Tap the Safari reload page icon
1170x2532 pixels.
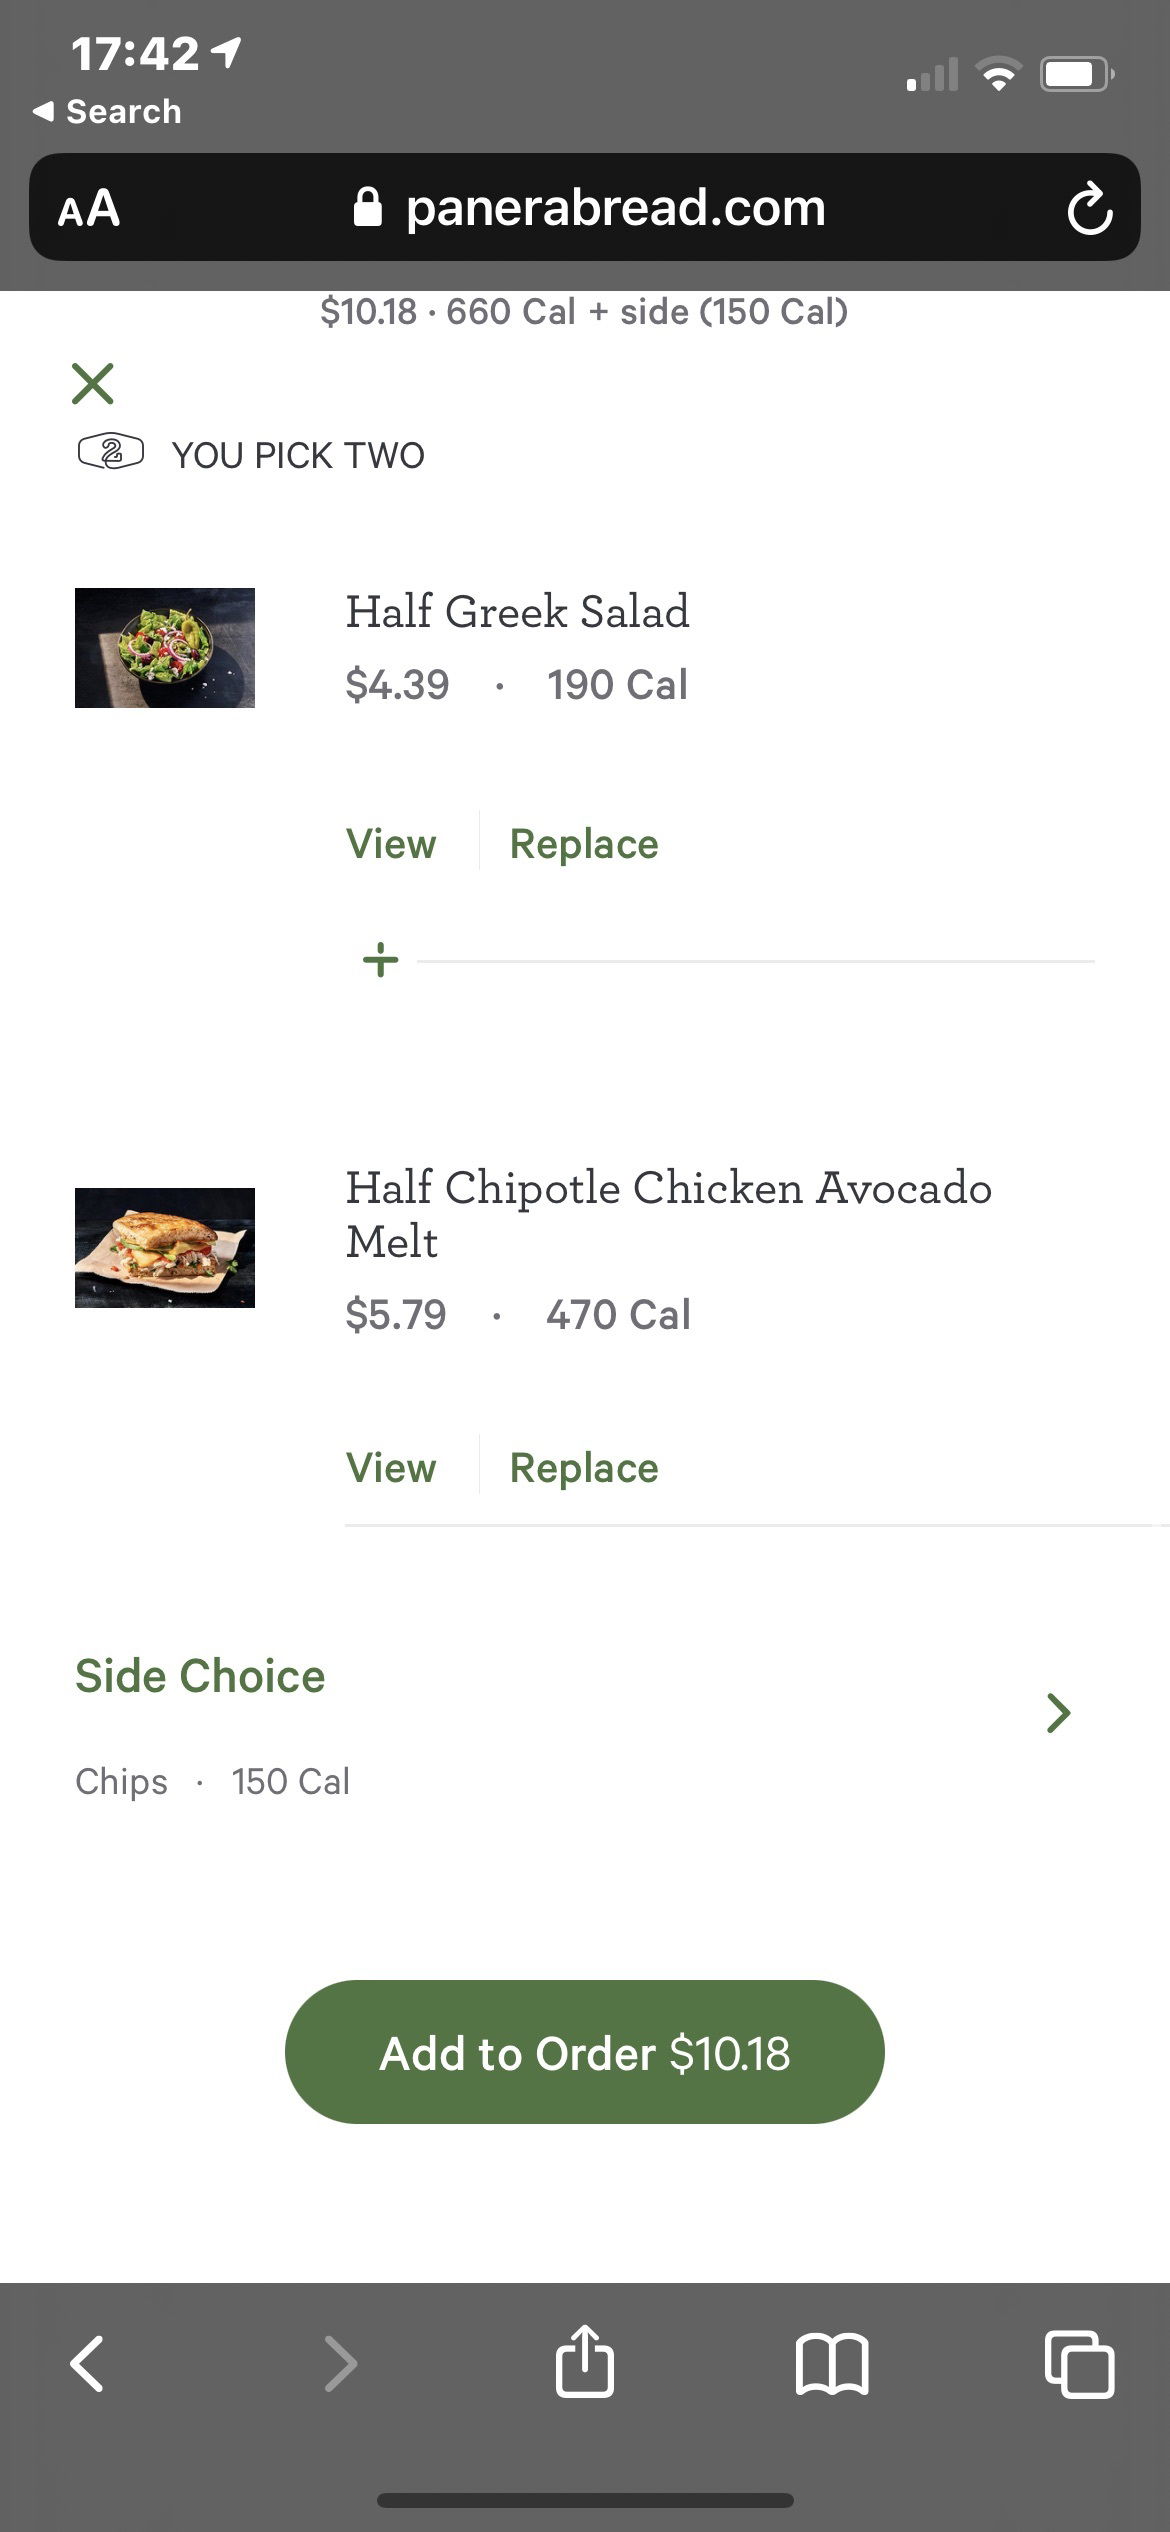click(1089, 208)
